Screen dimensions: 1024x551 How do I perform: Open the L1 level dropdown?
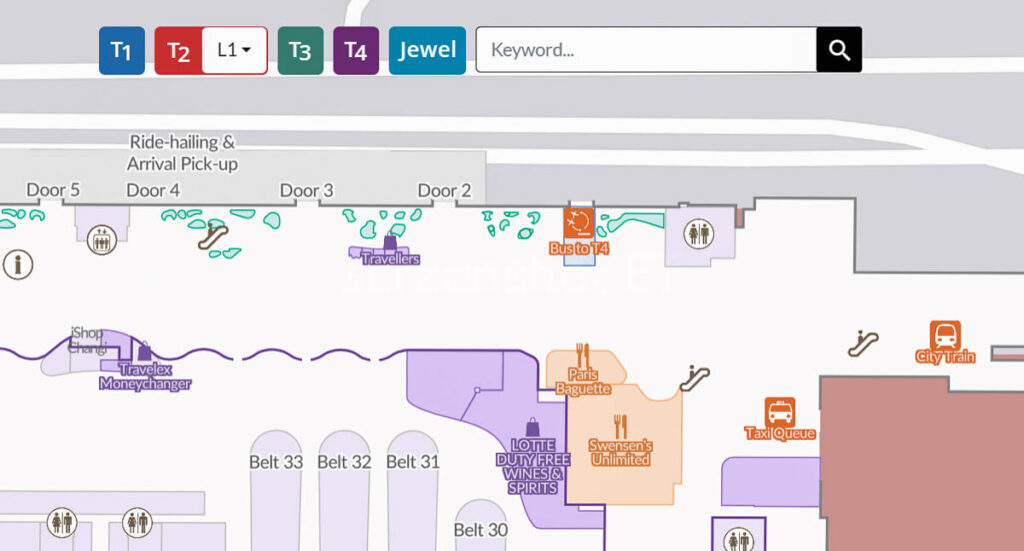pyautogui.click(x=234, y=50)
